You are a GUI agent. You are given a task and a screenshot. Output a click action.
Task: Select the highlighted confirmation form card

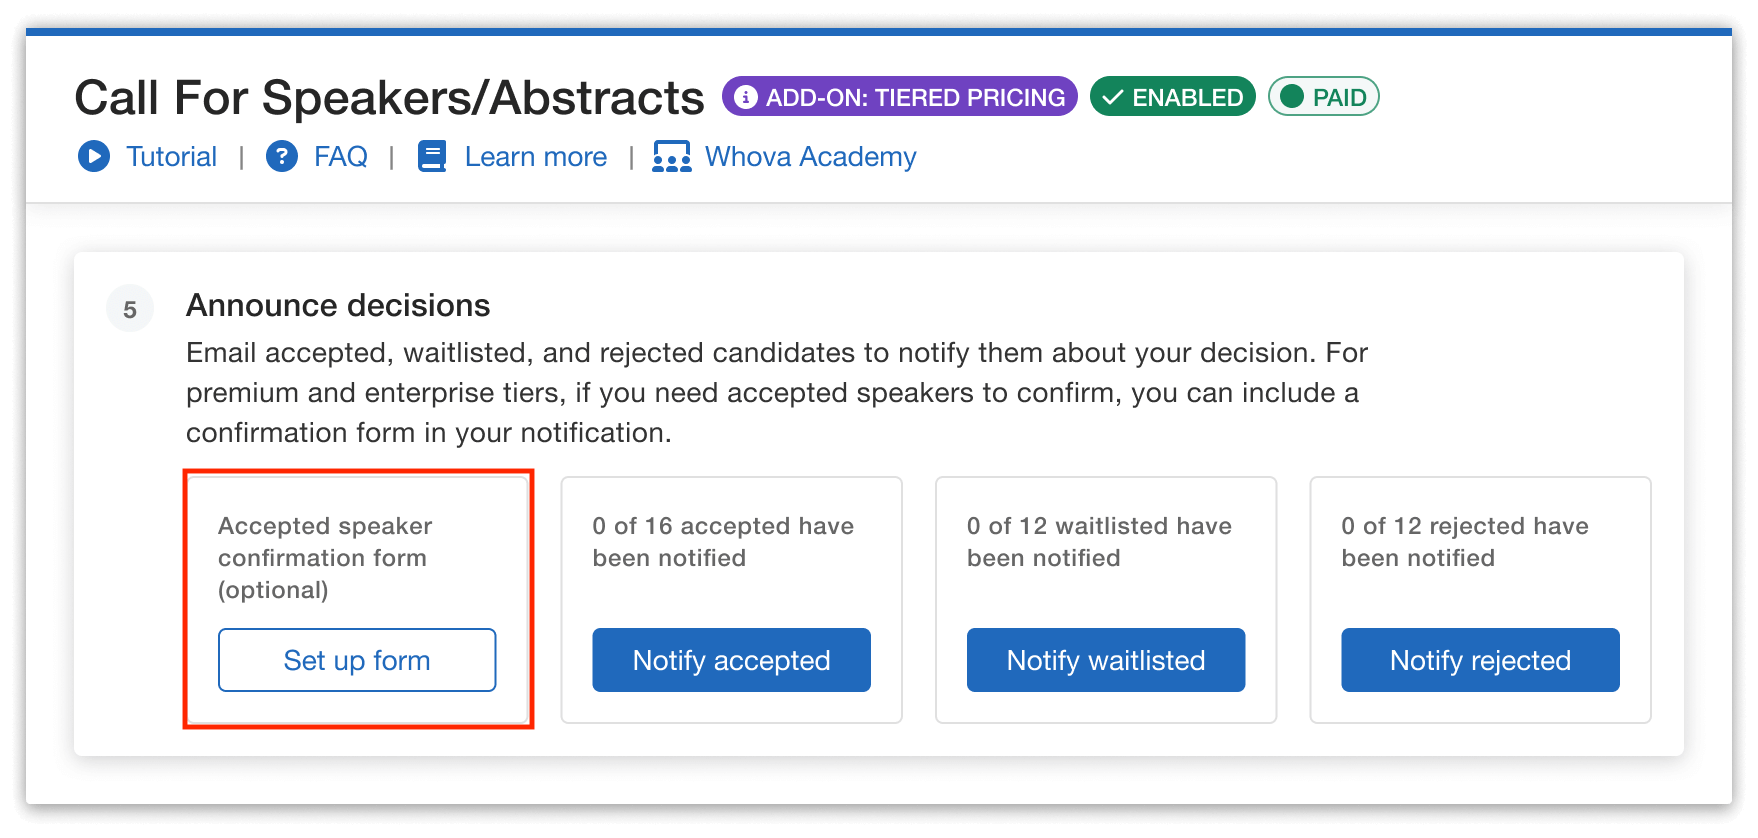(x=357, y=598)
